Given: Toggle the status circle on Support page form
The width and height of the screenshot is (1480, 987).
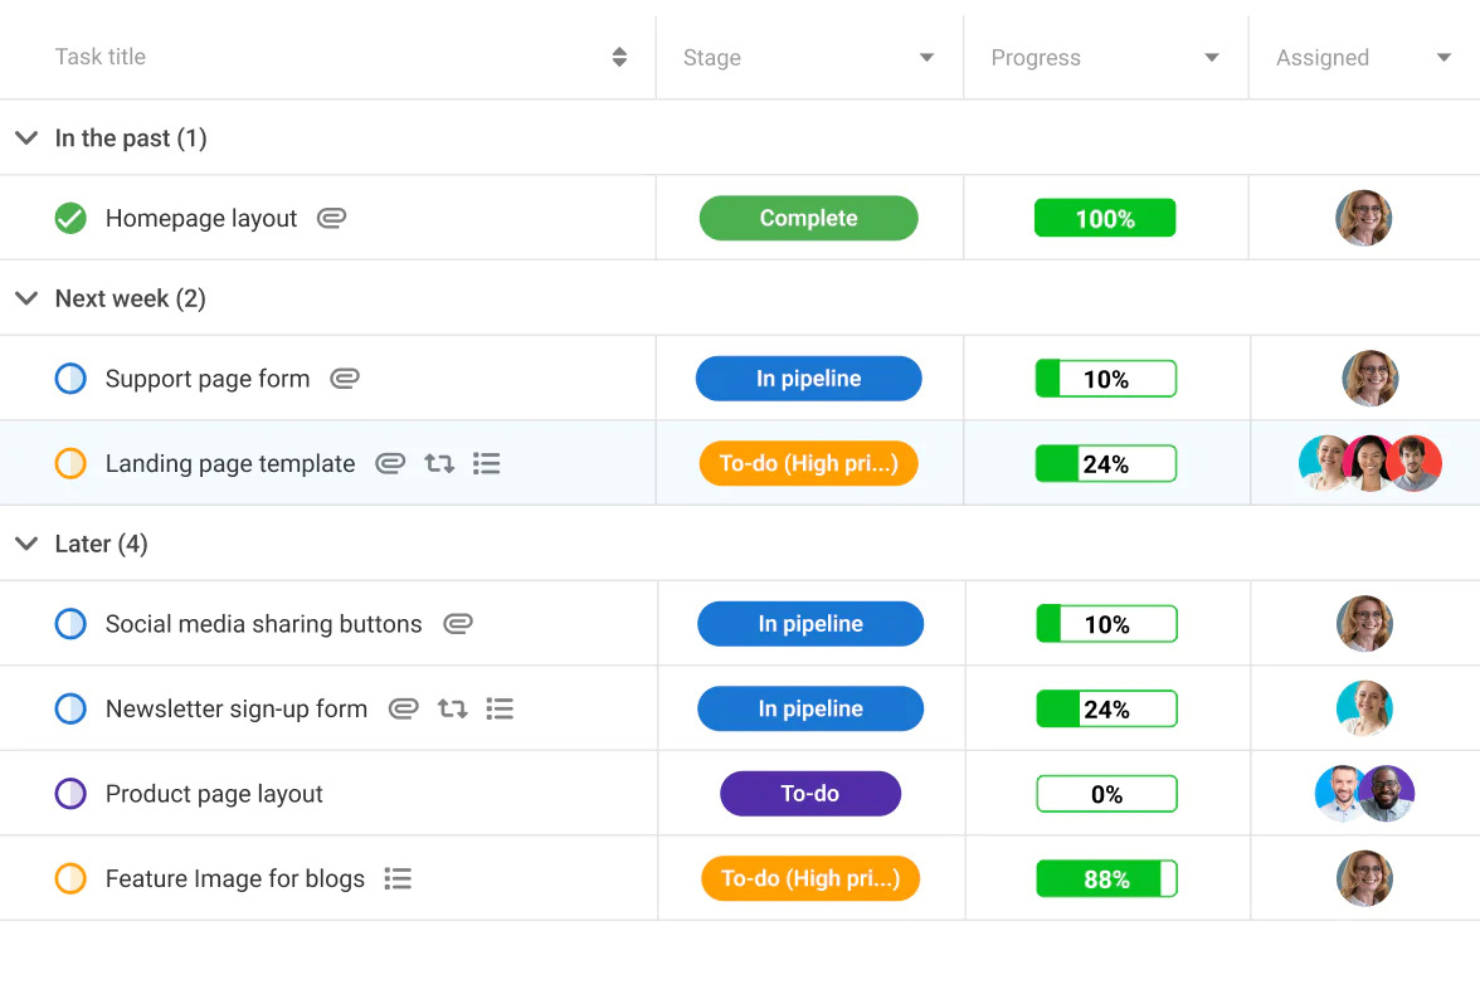Looking at the screenshot, I should coord(70,378).
